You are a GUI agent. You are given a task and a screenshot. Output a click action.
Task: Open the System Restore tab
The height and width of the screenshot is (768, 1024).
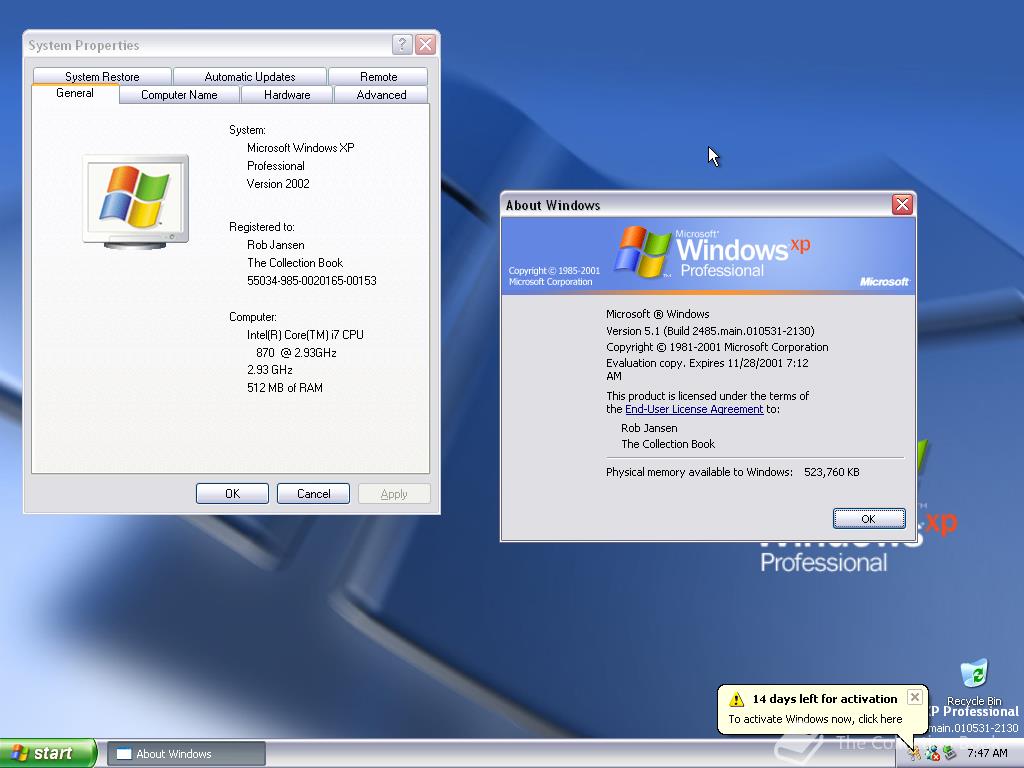click(102, 76)
